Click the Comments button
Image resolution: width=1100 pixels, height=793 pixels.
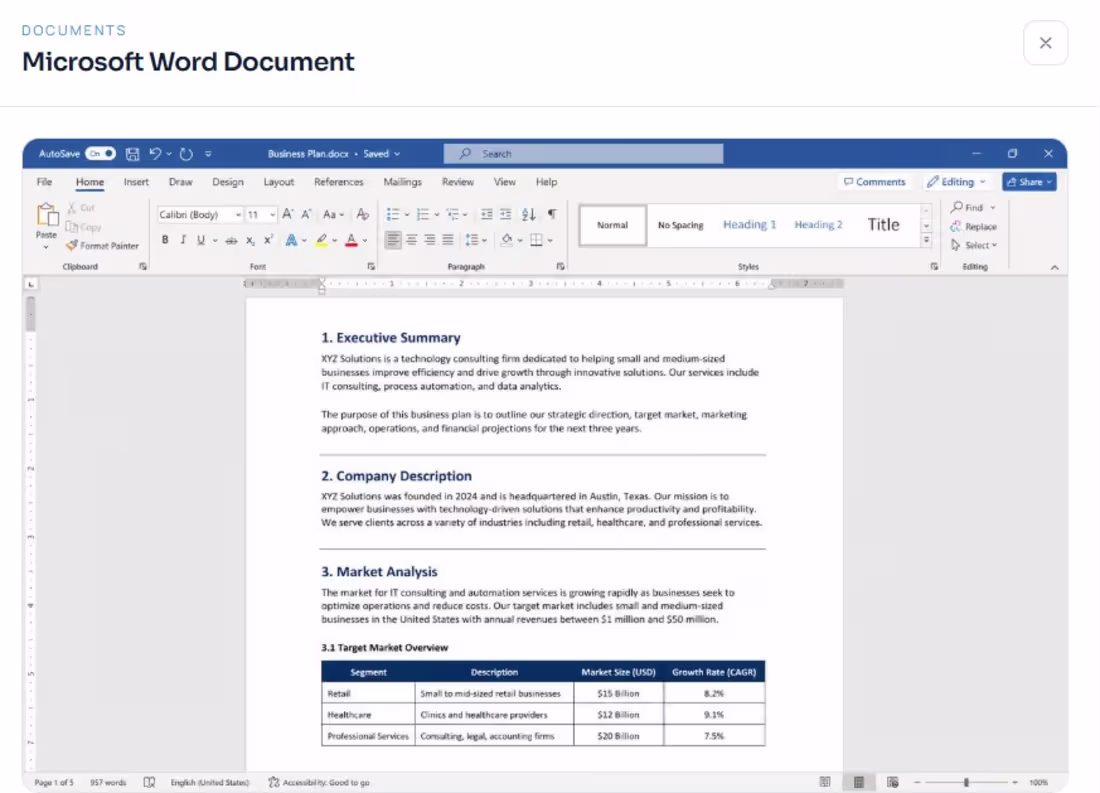[x=875, y=182]
